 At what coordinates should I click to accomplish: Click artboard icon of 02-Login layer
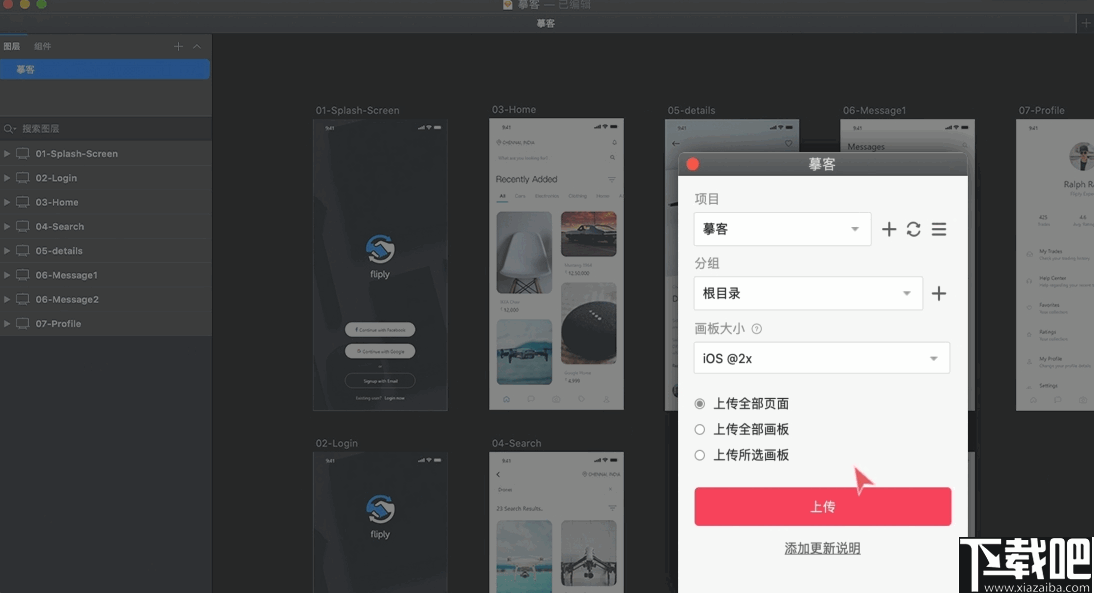(22, 178)
